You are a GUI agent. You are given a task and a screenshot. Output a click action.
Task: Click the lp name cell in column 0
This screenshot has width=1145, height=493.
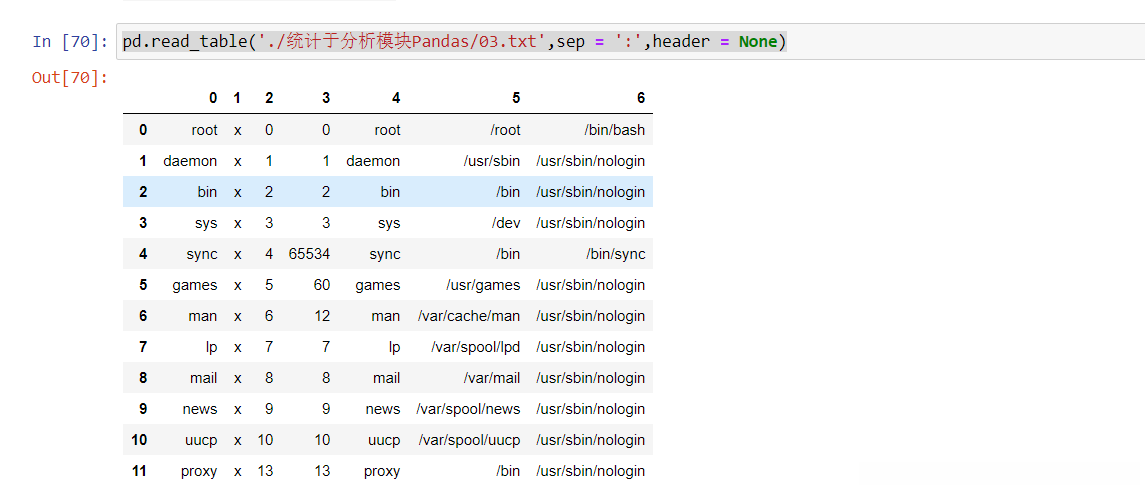[212, 348]
